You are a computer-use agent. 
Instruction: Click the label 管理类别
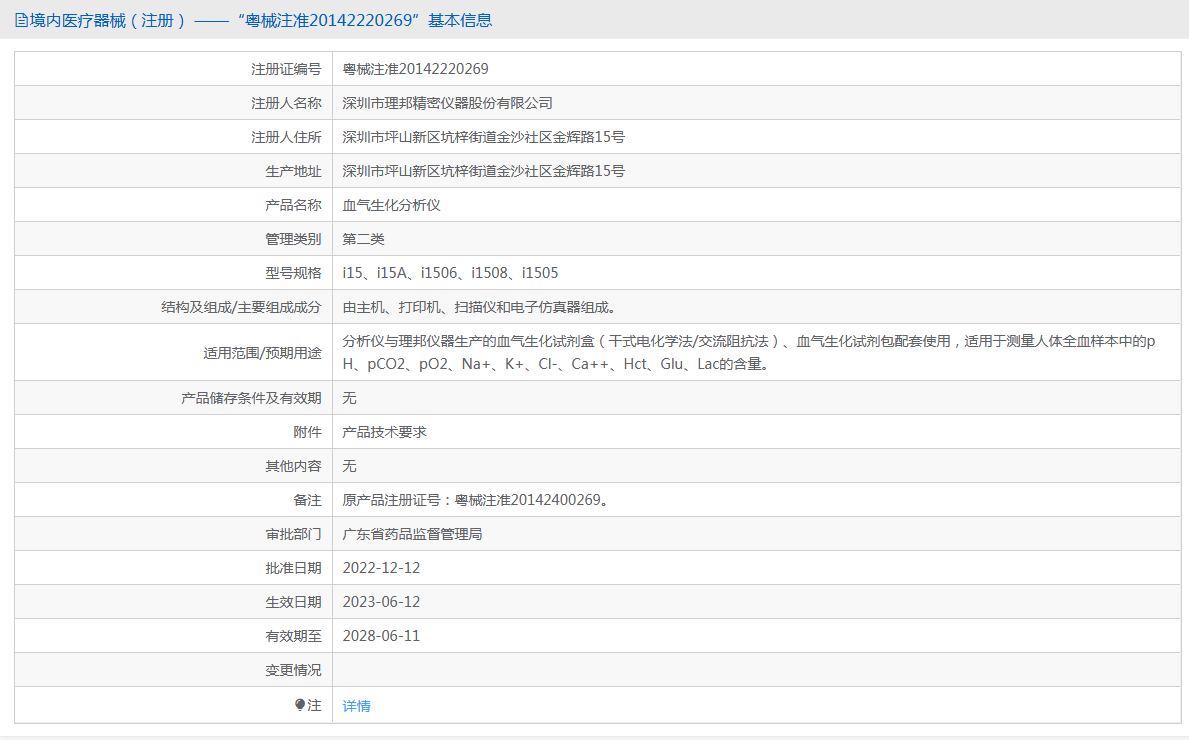click(x=293, y=240)
